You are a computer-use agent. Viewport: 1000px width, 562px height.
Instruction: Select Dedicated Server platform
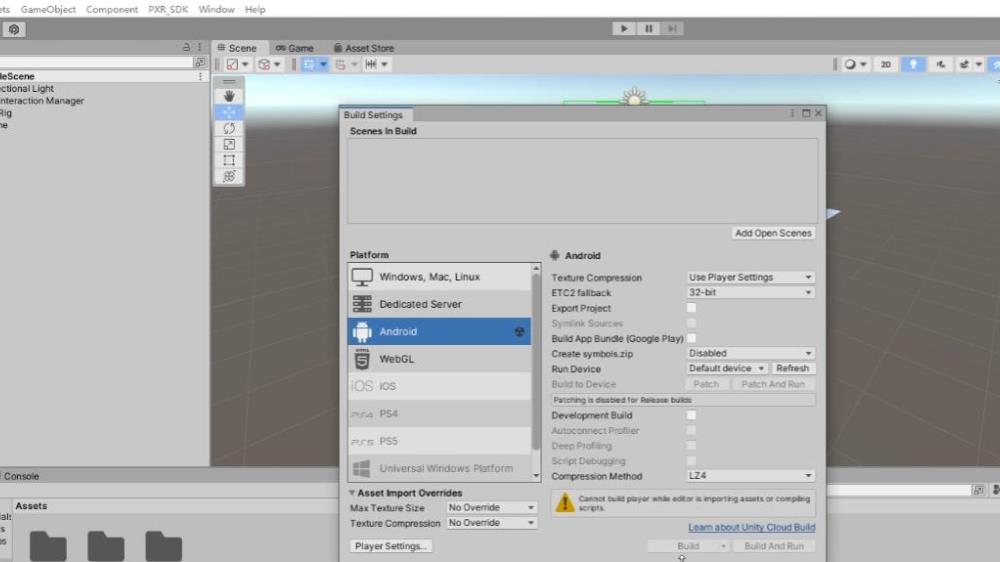[439, 304]
